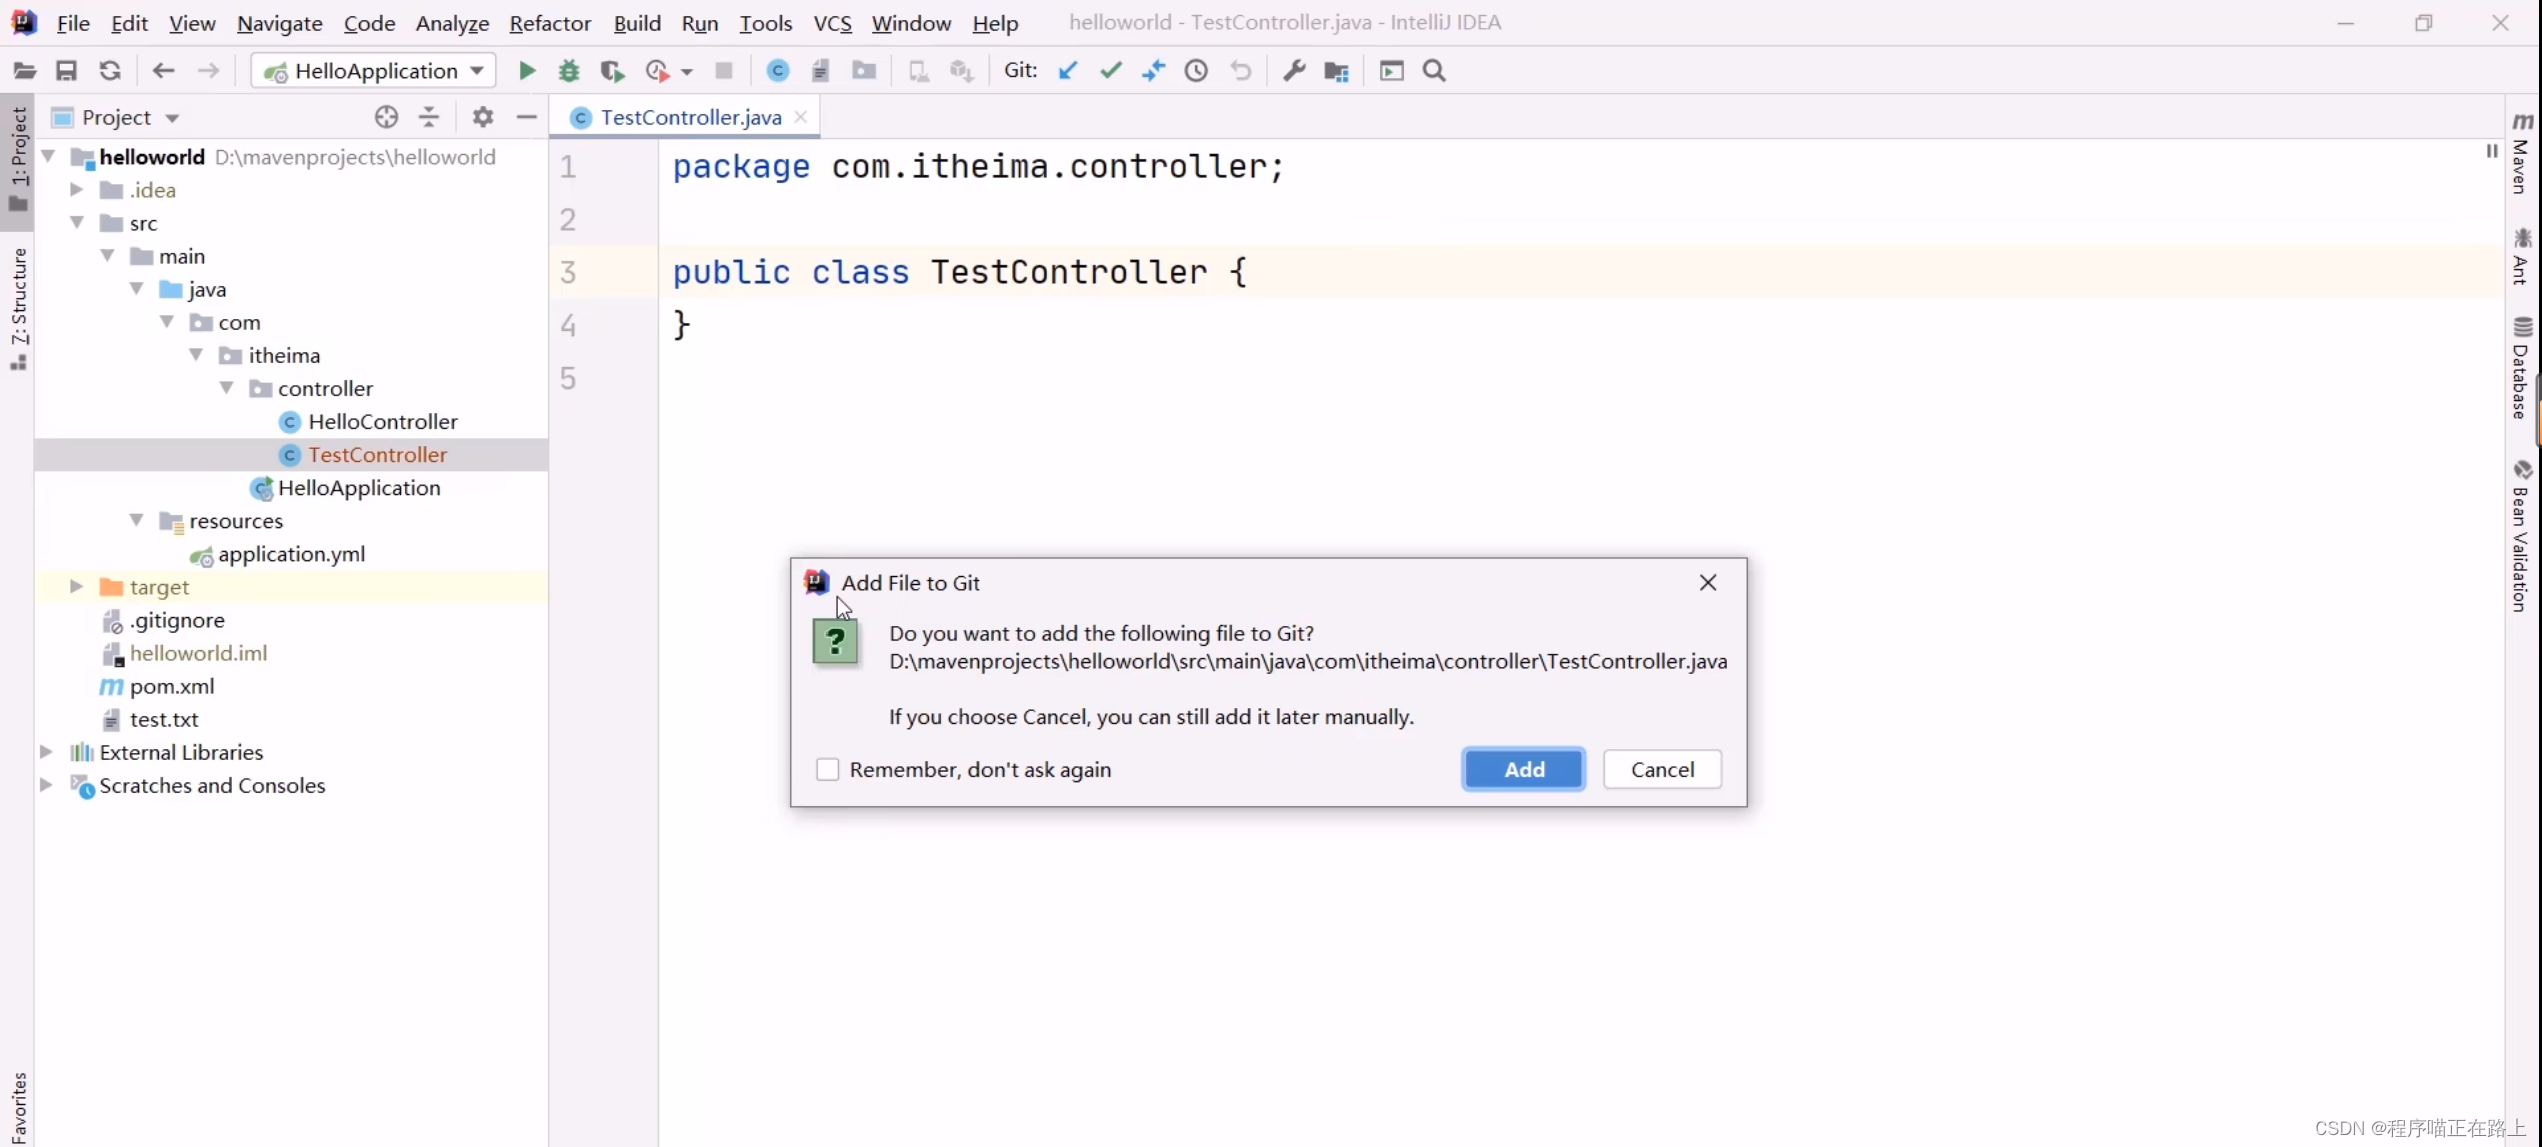This screenshot has height=1147, width=2542.
Task: Click the Git Update Project arrow
Action: (1067, 71)
